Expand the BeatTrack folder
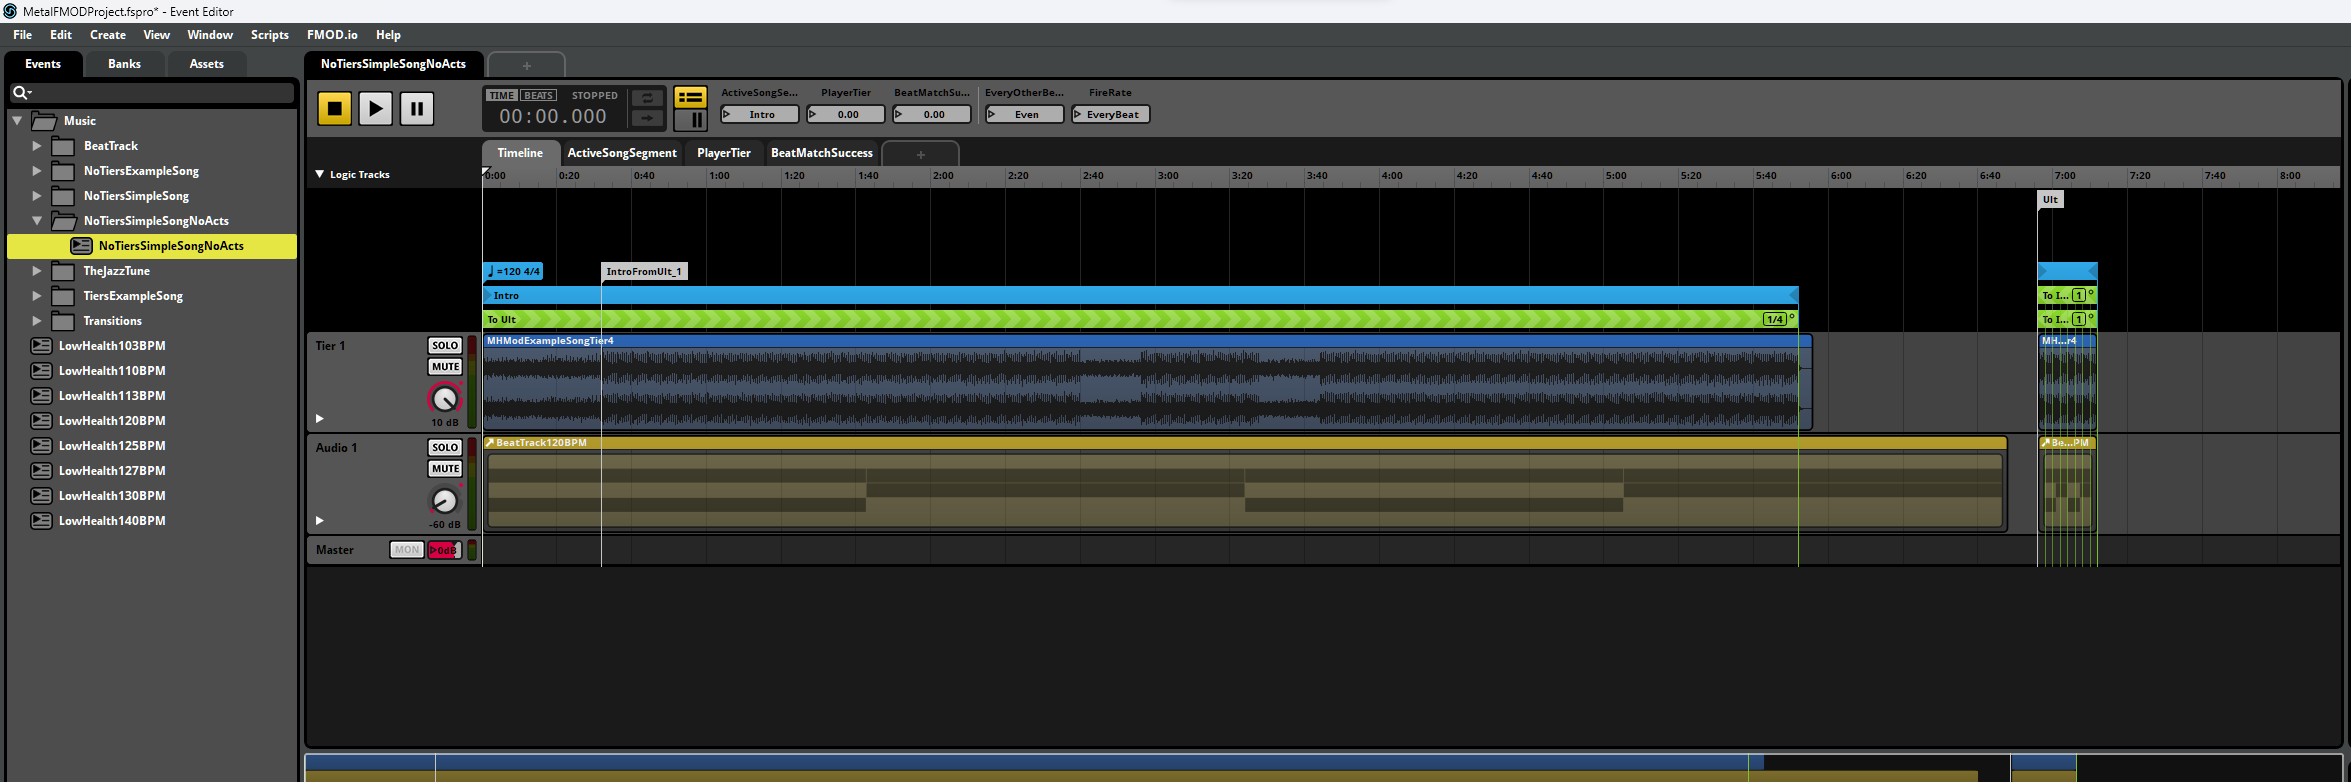Viewport: 2351px width, 782px height. pyautogui.click(x=37, y=145)
